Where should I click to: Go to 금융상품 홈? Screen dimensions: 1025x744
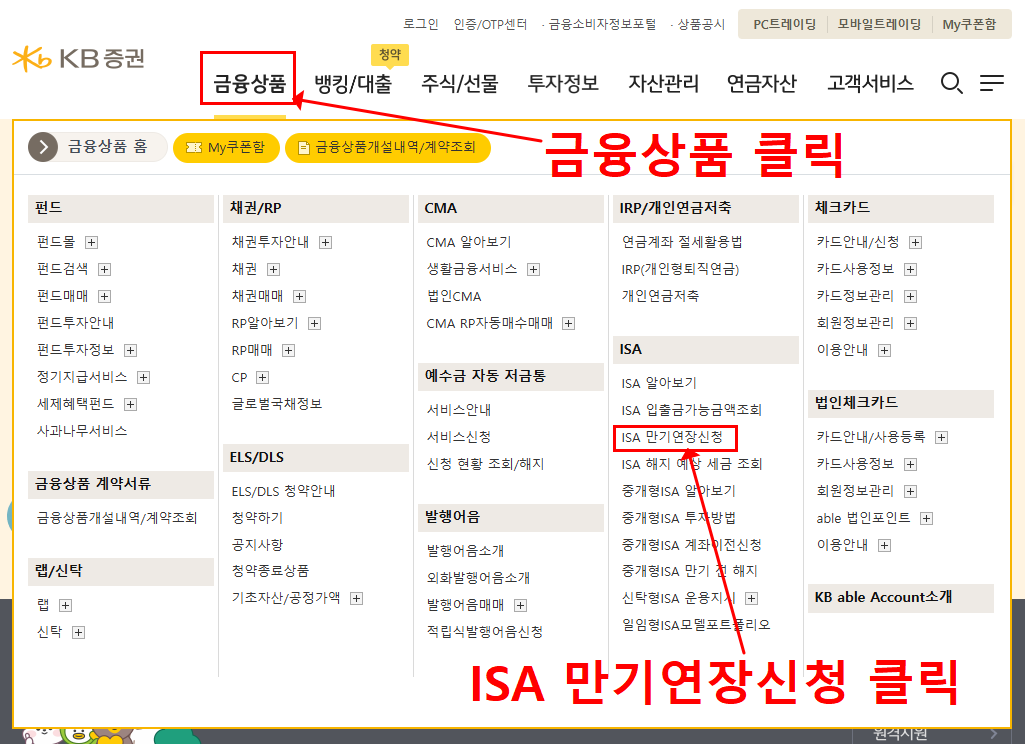click(108, 146)
